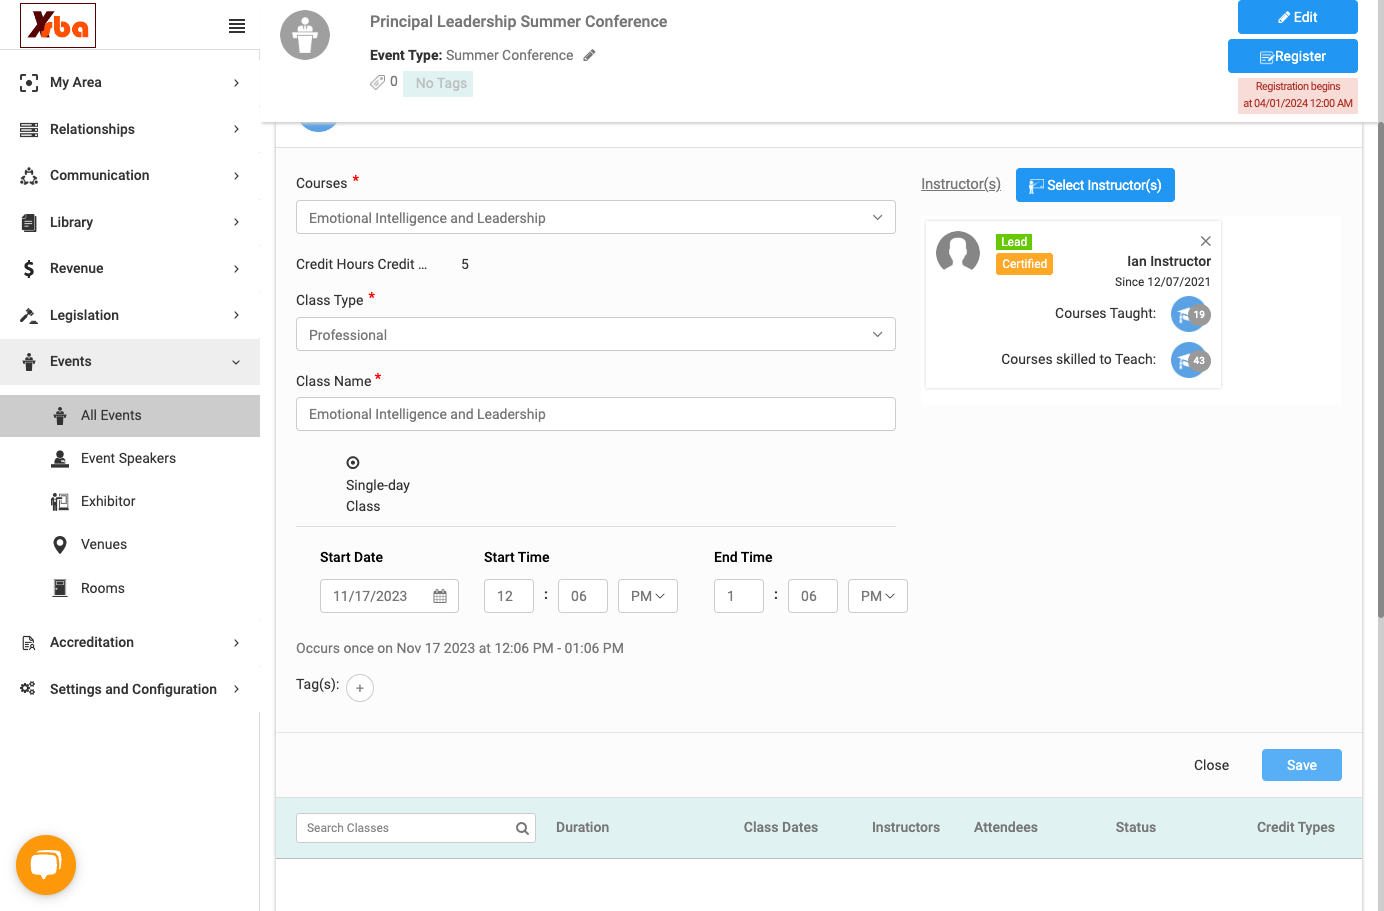Click the Select Instructor(s) button
Image resolution: width=1384 pixels, height=911 pixels.
pos(1095,185)
